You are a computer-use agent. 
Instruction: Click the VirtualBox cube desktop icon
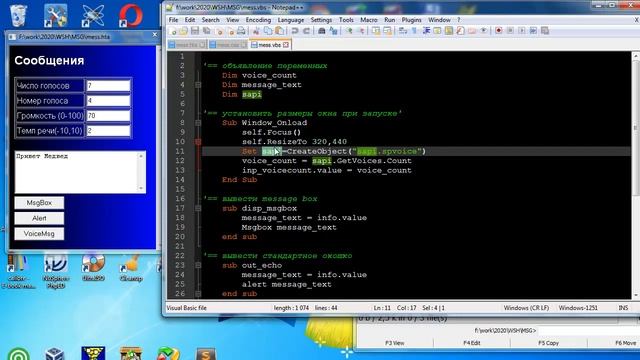tap(55, 353)
